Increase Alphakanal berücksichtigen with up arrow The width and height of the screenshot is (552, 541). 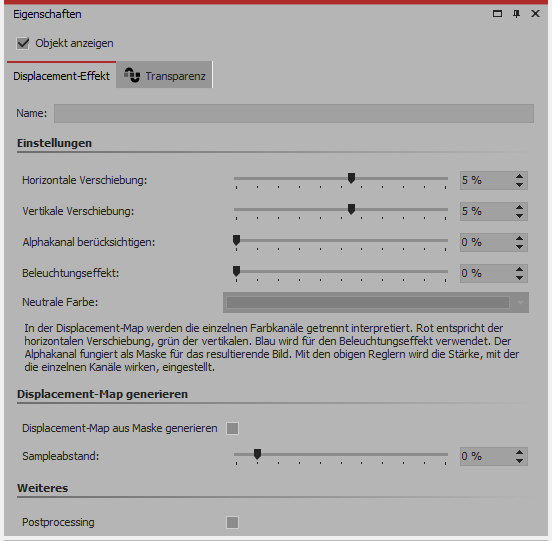point(519,238)
